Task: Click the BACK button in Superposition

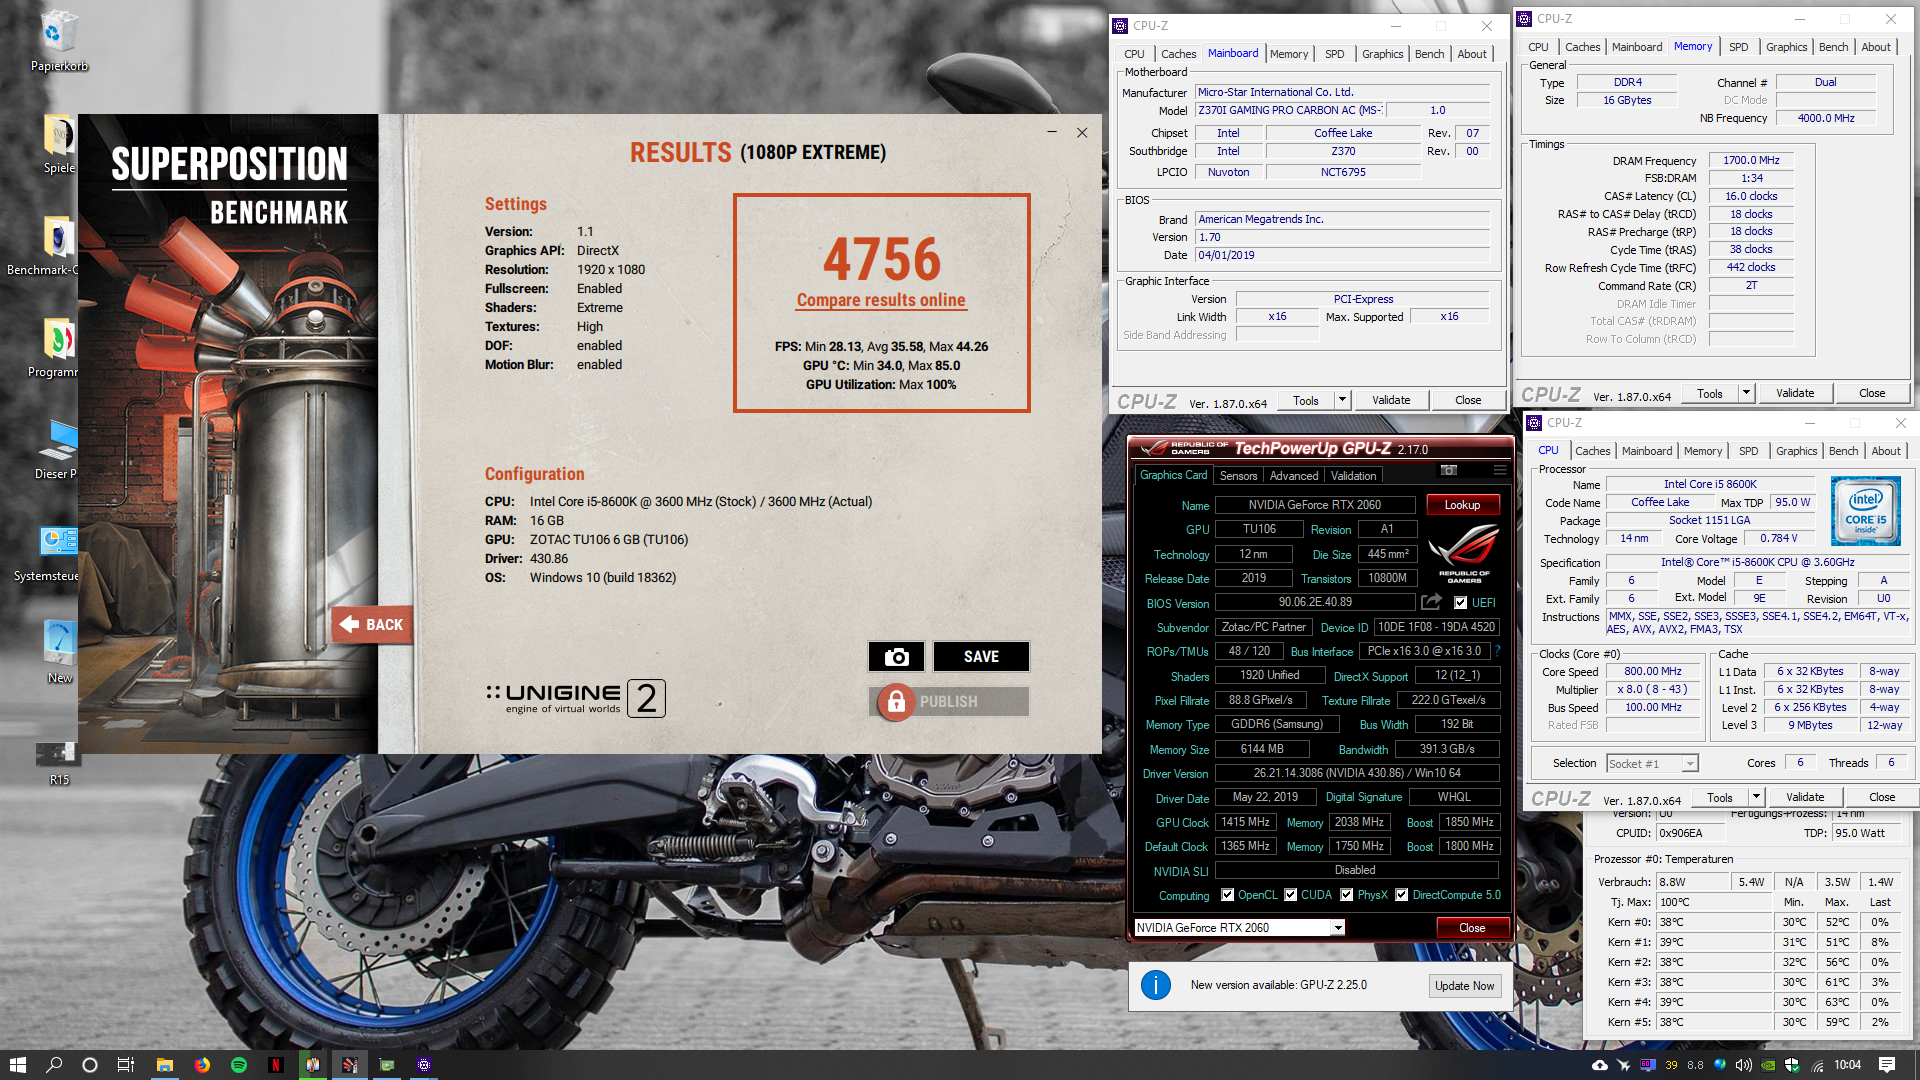Action: [x=372, y=624]
